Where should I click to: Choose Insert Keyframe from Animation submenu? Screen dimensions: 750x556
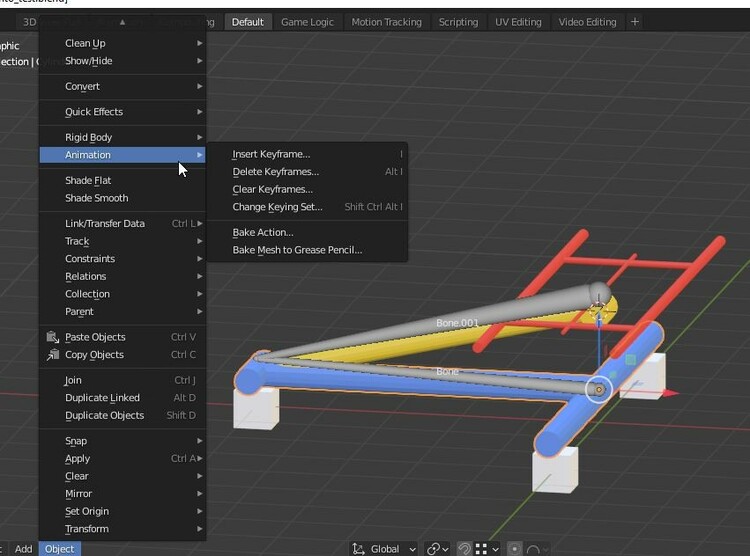[271, 154]
